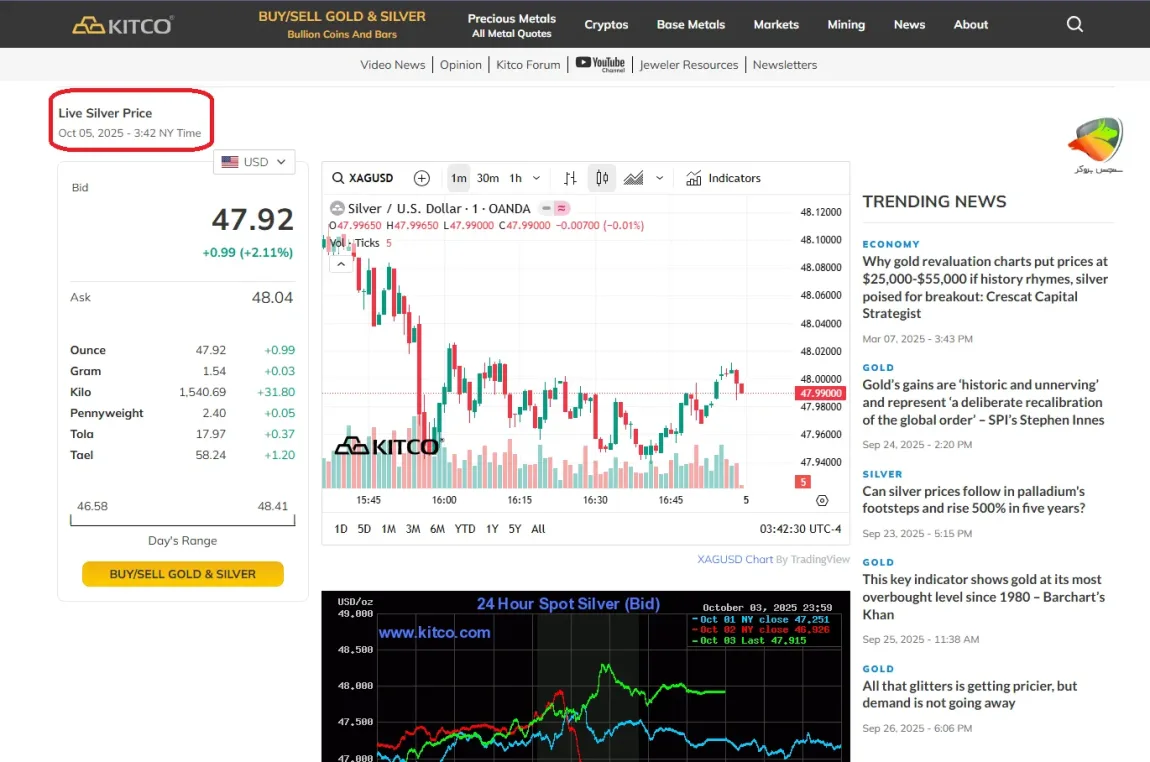This screenshot has width=1150, height=762.
Task: Open the Cryptos menu
Action: 606,25
